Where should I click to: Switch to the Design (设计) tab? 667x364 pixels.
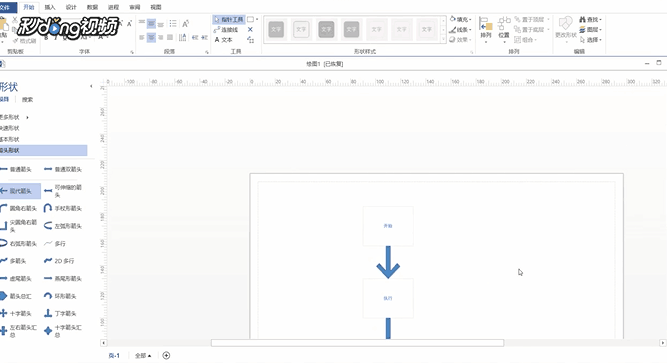pos(71,7)
